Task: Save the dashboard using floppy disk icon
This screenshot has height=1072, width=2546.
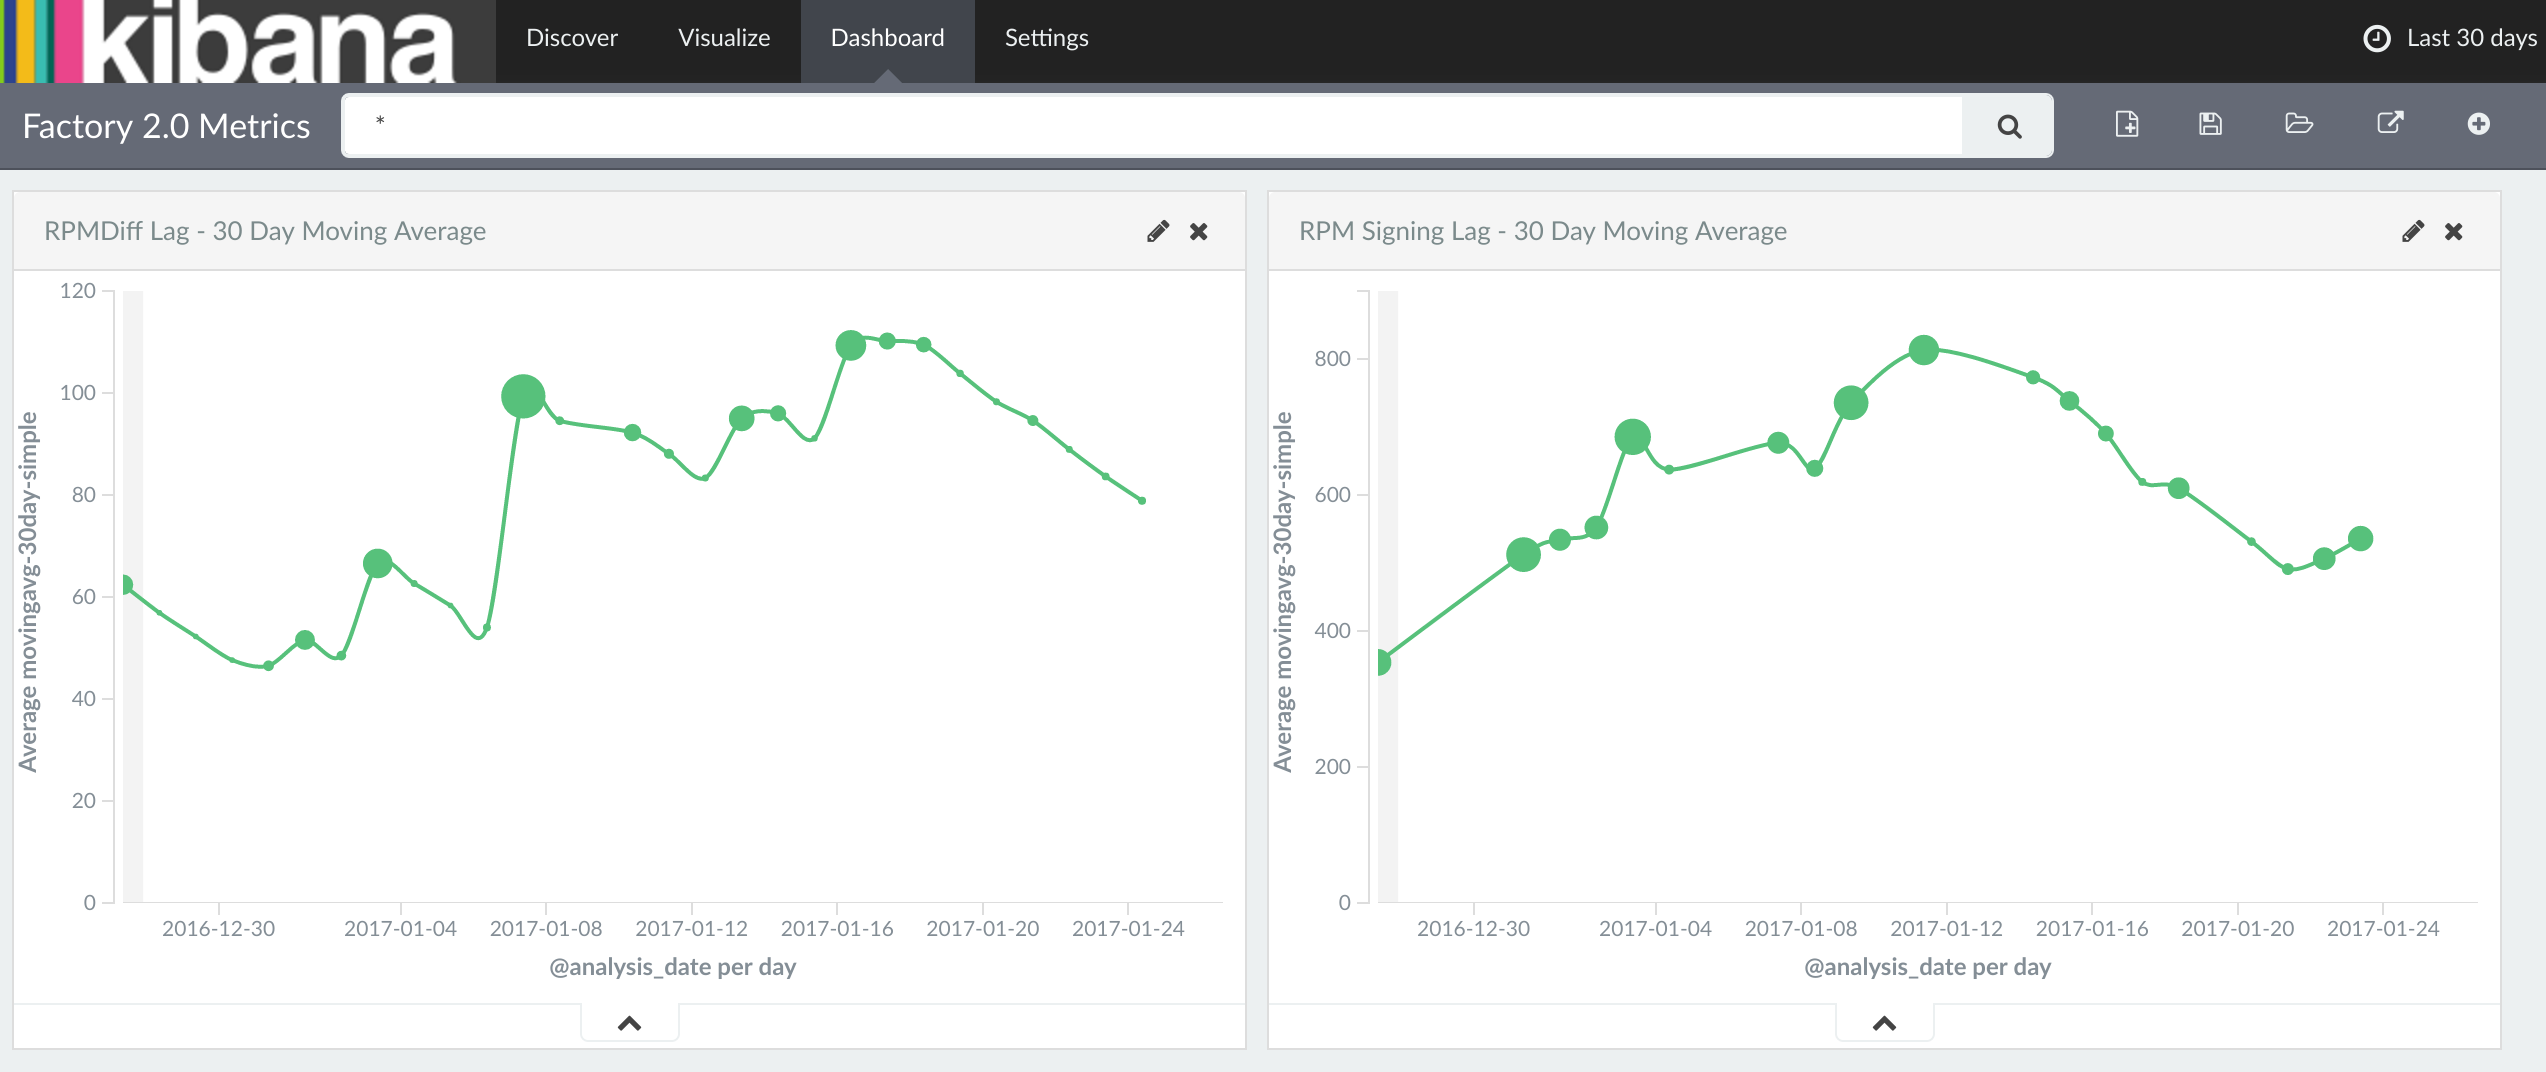Action: (x=2210, y=124)
